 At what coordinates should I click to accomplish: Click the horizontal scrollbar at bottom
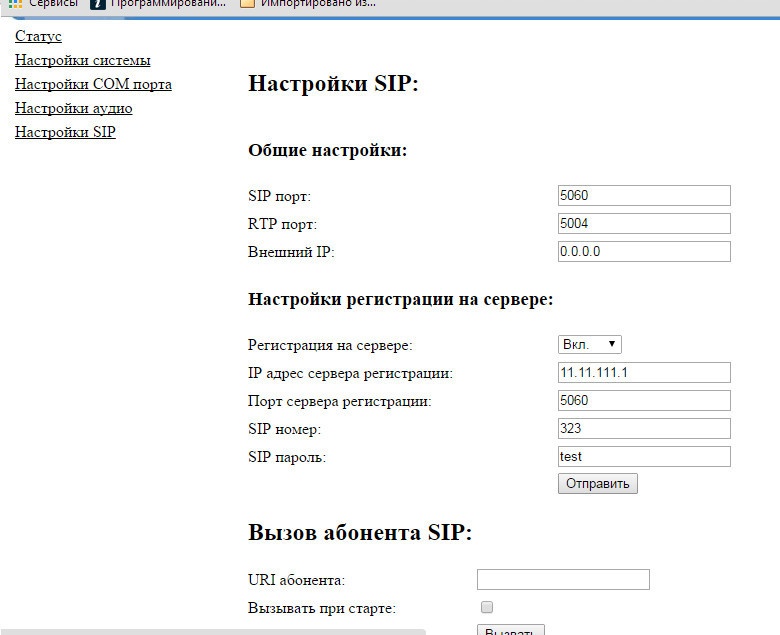(x=213, y=632)
